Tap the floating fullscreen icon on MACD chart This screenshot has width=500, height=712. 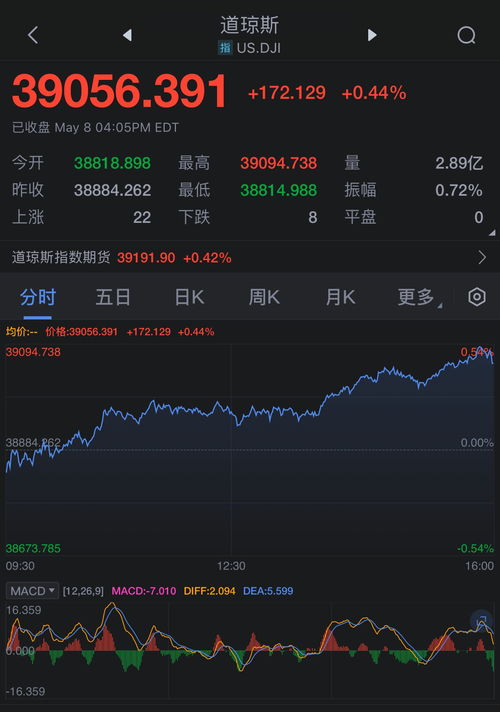pyautogui.click(x=482, y=621)
